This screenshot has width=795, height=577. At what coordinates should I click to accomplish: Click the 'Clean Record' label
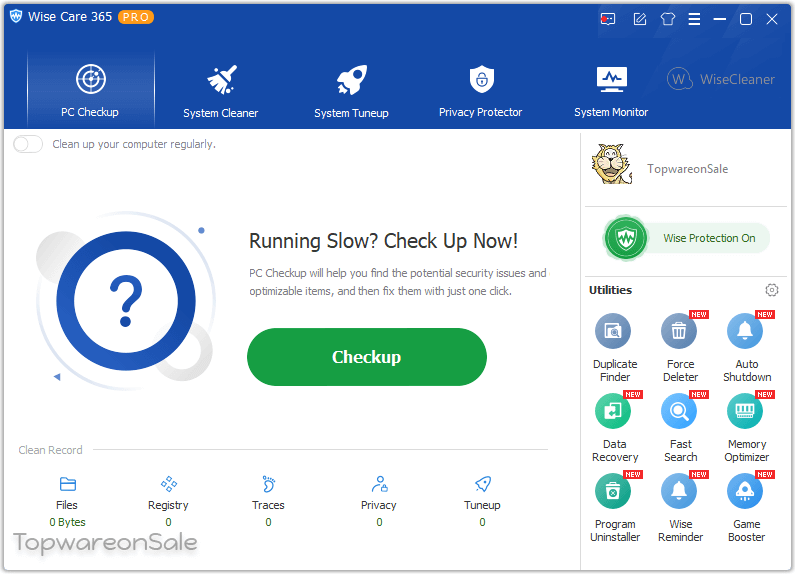click(x=50, y=450)
